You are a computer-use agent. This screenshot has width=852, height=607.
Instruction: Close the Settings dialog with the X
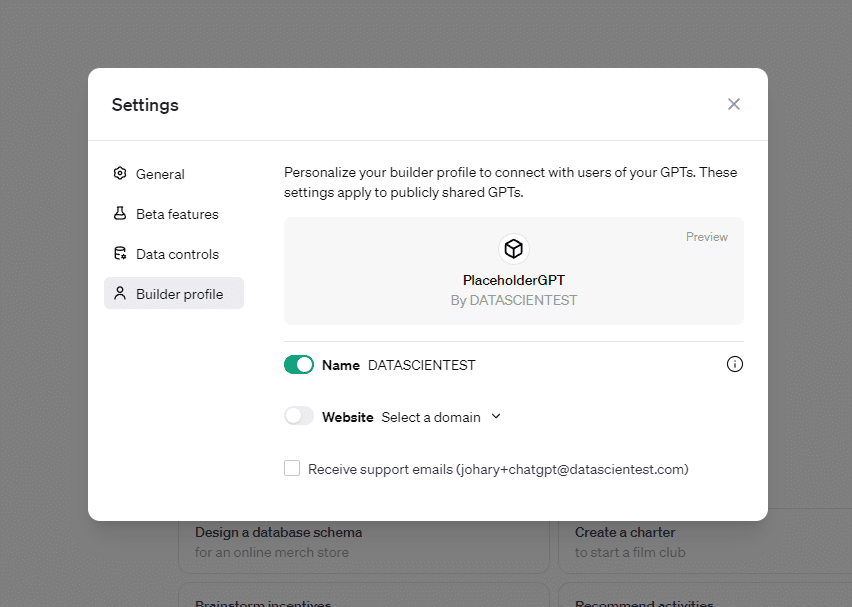[733, 104]
